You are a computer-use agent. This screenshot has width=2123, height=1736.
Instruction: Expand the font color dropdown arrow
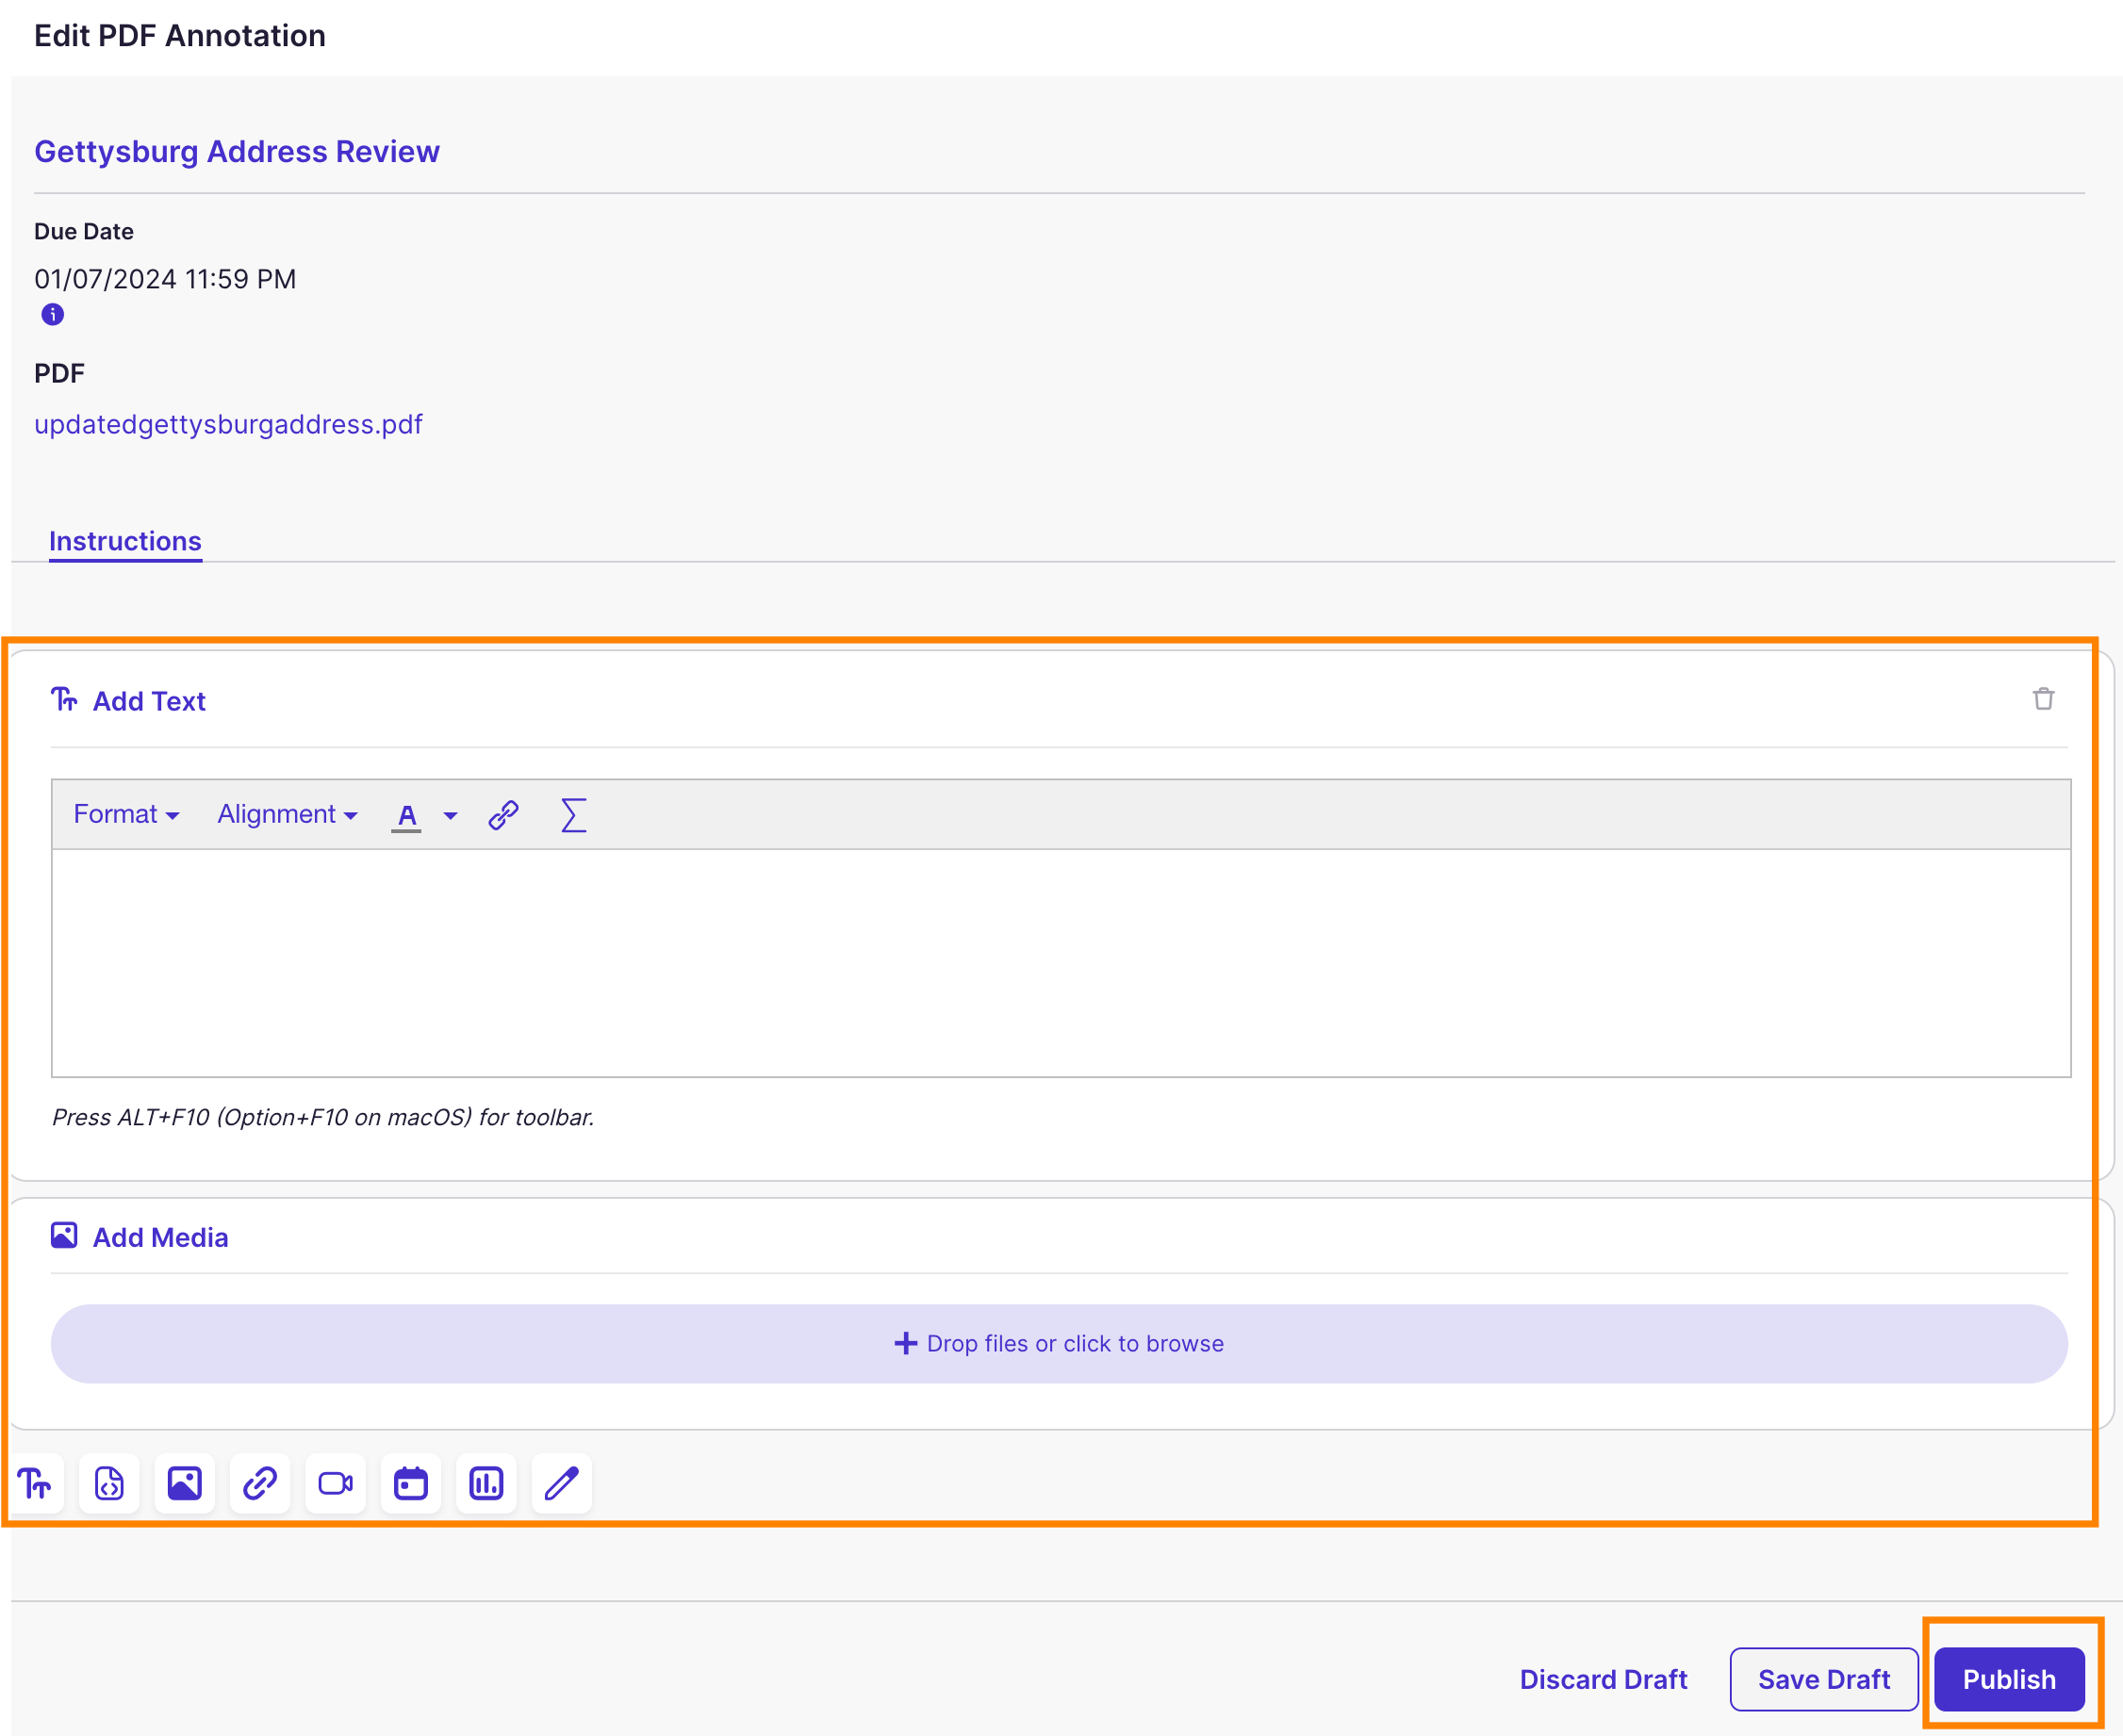[450, 815]
